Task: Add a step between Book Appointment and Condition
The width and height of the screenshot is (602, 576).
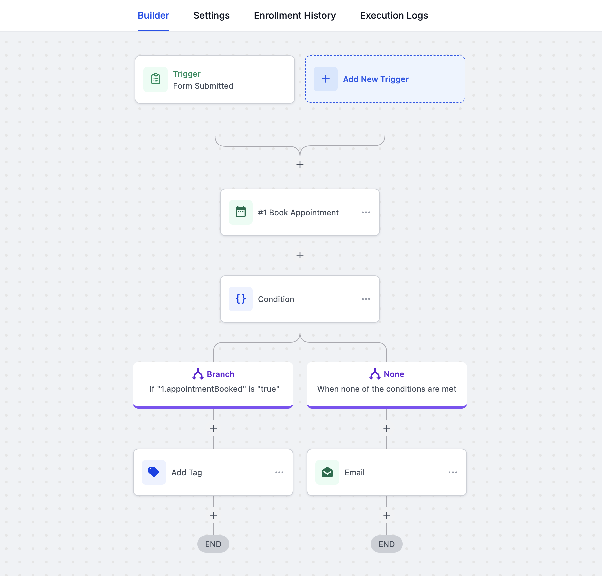Action: [300, 255]
